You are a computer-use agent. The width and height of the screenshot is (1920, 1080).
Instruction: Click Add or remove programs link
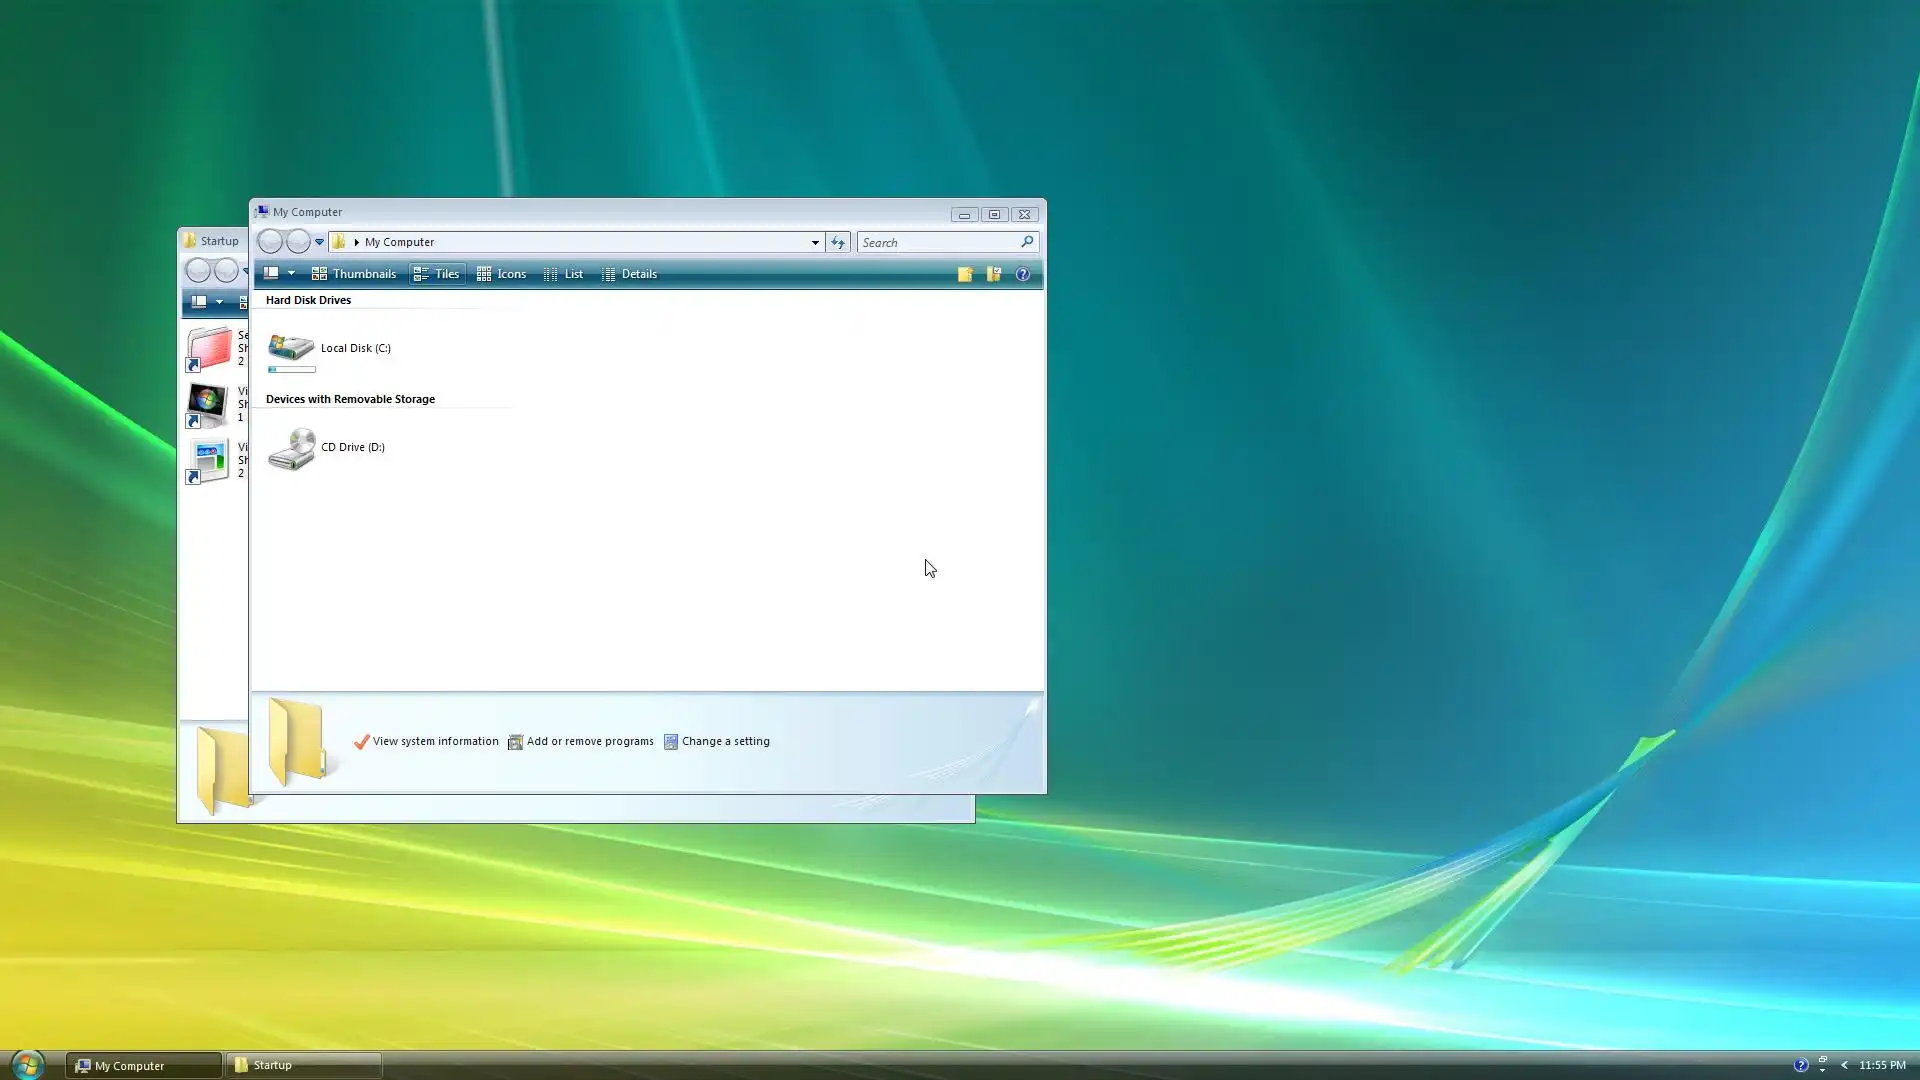589,741
